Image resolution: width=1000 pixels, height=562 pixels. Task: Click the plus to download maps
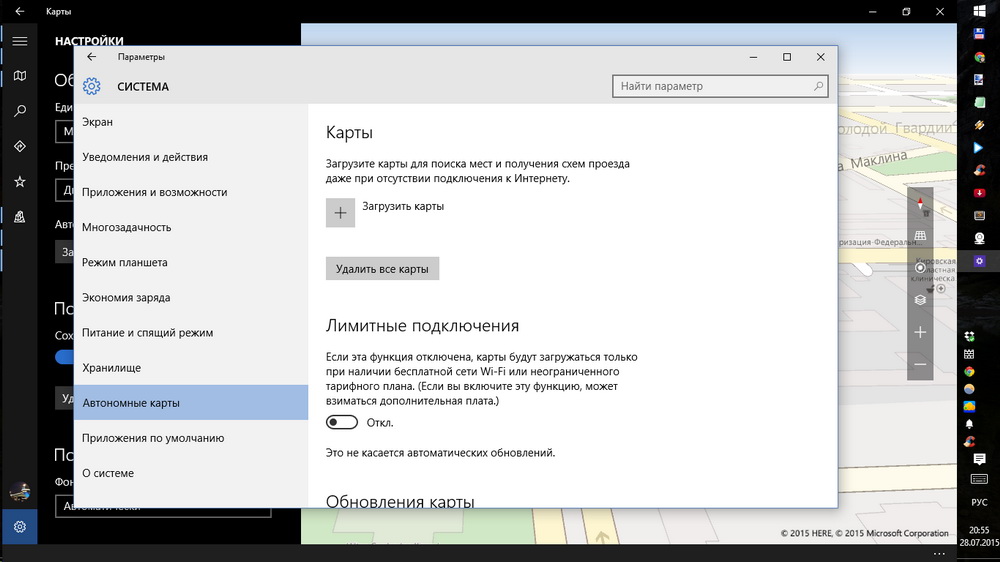[340, 213]
